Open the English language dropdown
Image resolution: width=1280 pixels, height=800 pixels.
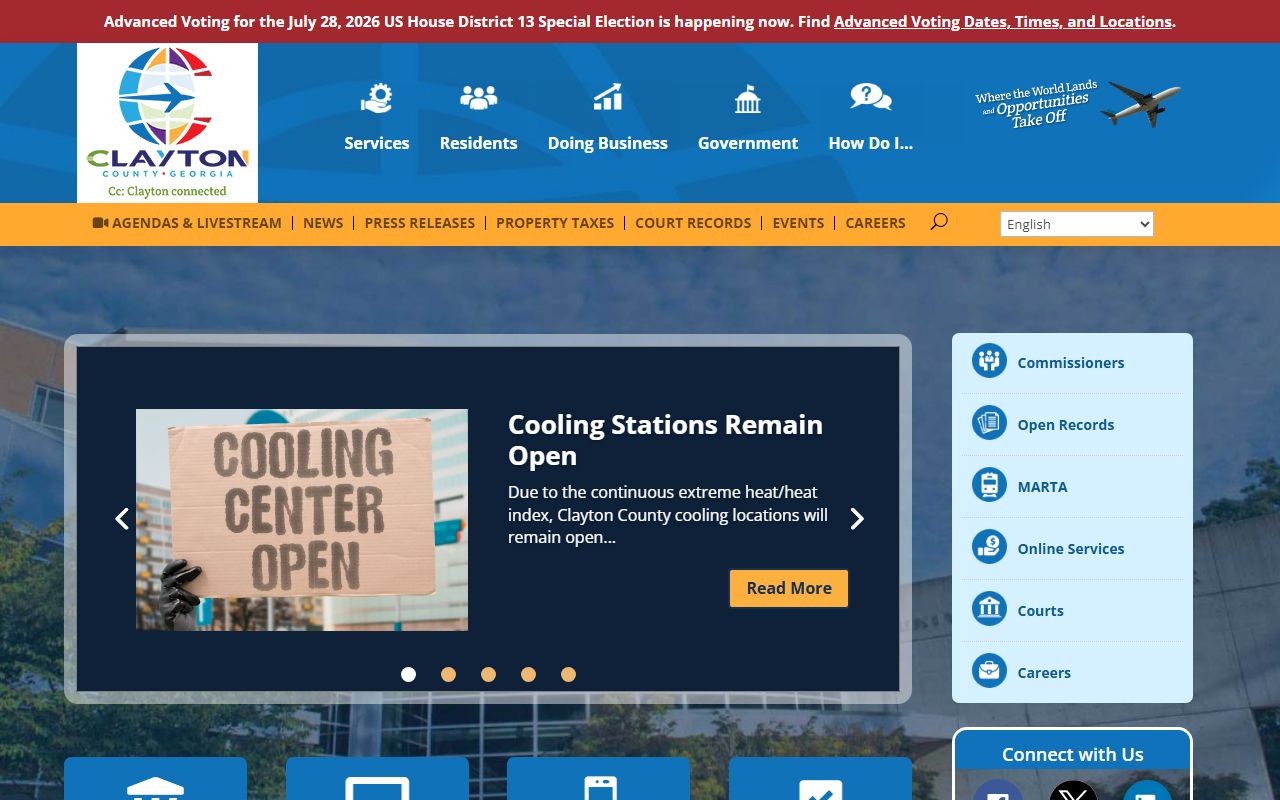1077,224
